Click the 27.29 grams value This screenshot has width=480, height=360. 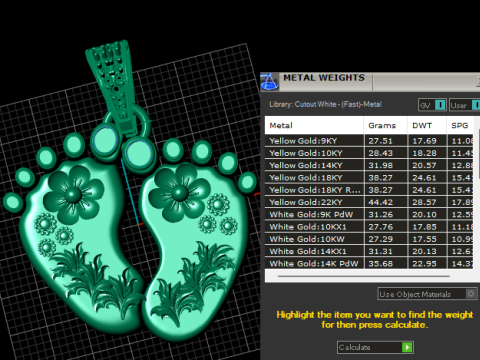click(380, 239)
